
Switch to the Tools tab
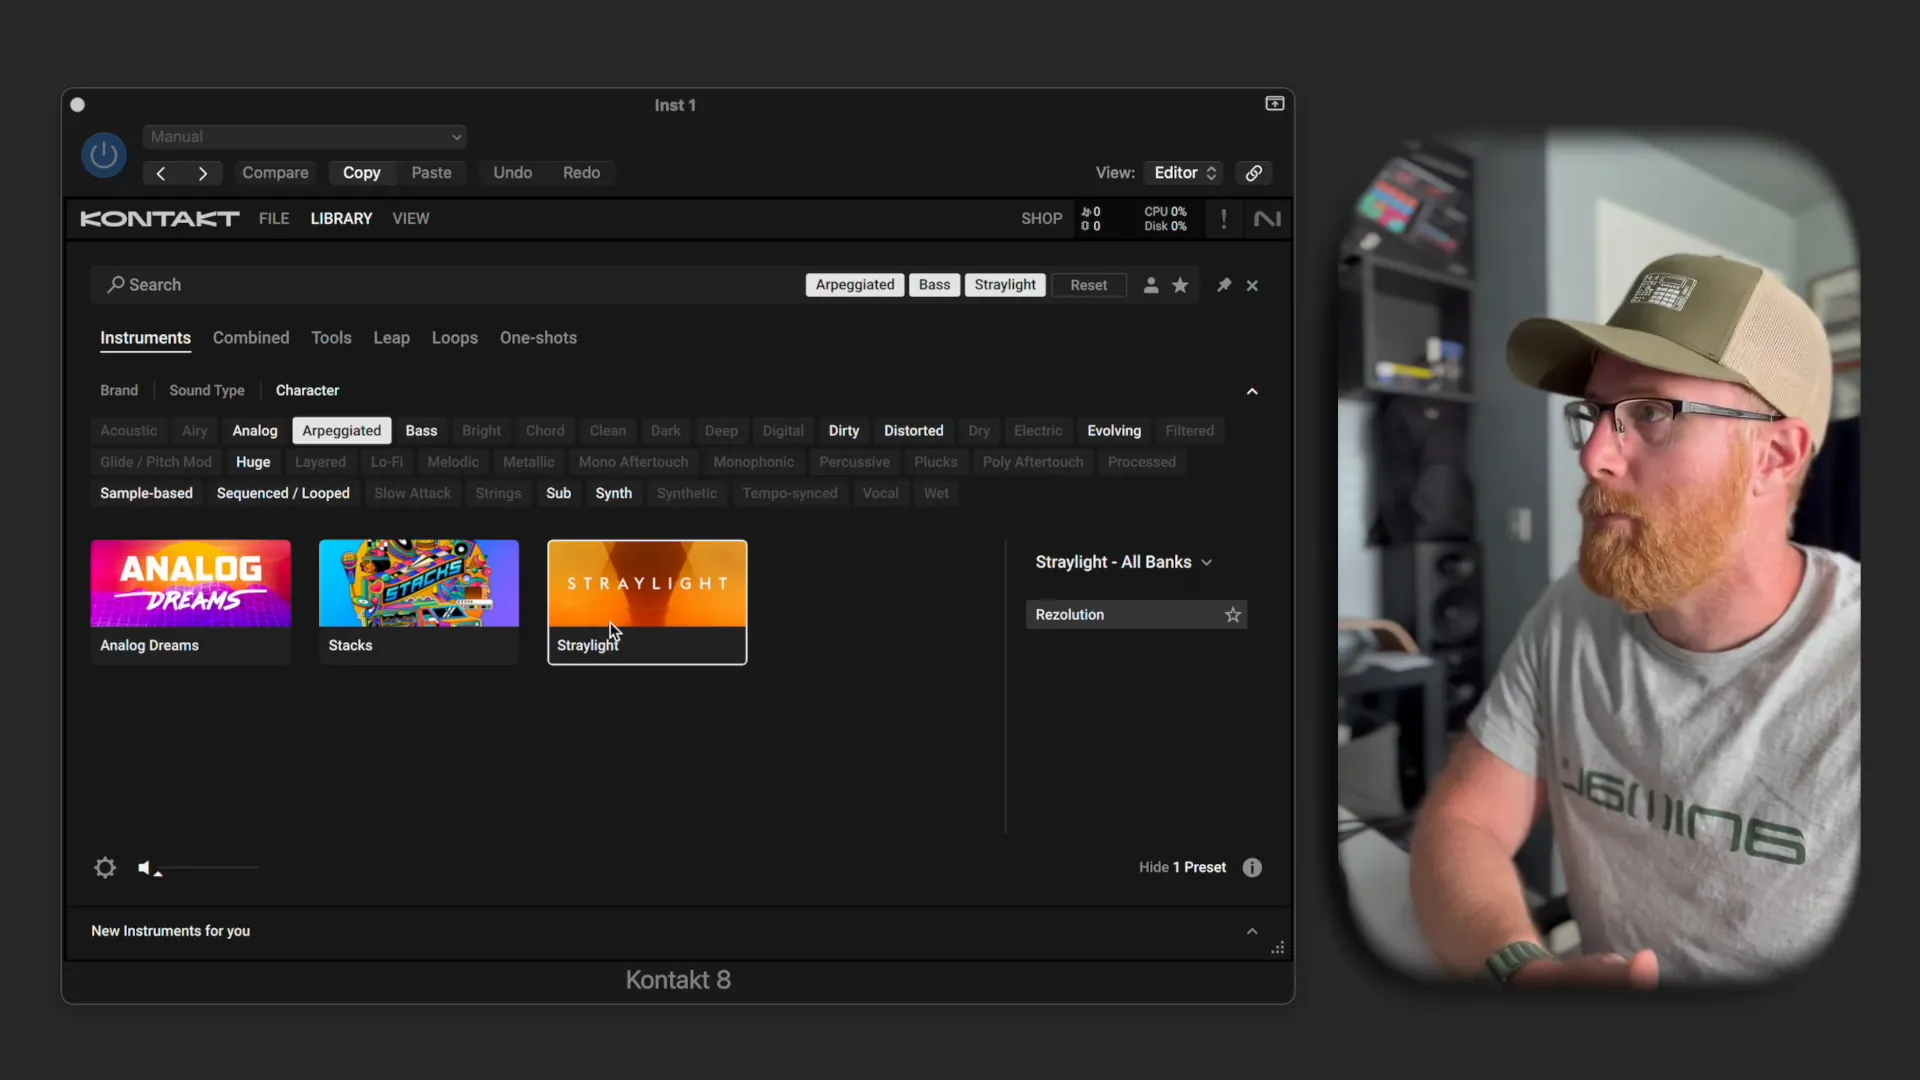pos(331,338)
